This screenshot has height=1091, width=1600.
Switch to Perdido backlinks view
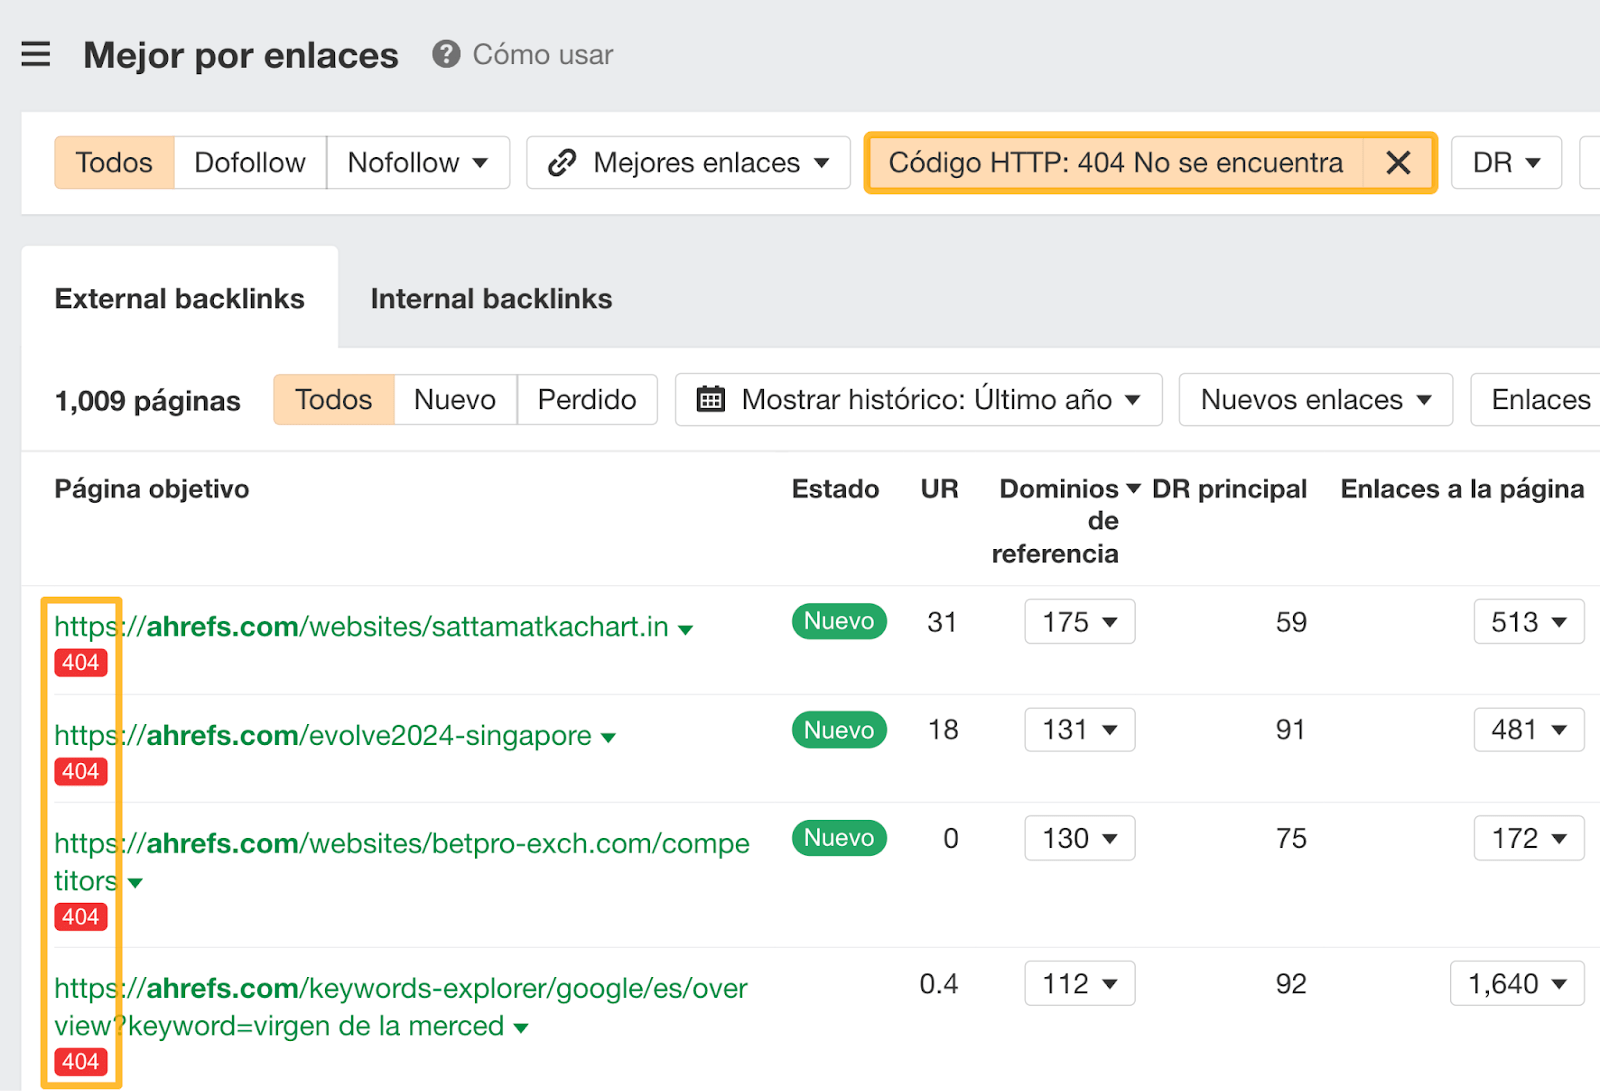click(586, 399)
